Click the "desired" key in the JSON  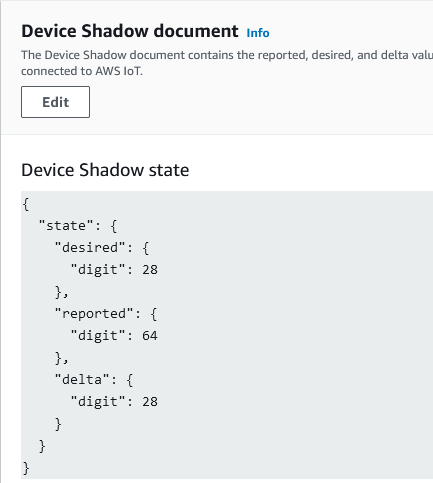90,248
